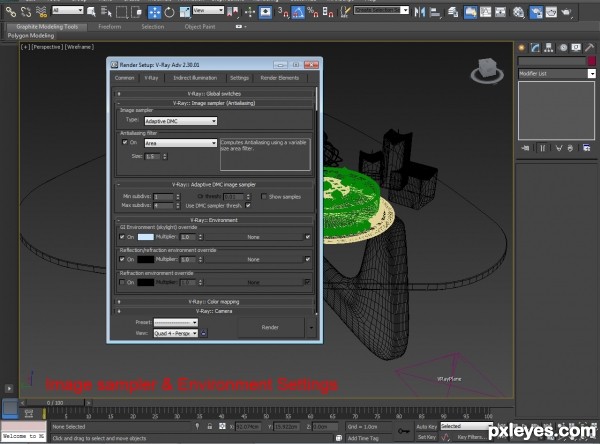Switch to Render Elements tab

pos(280,78)
